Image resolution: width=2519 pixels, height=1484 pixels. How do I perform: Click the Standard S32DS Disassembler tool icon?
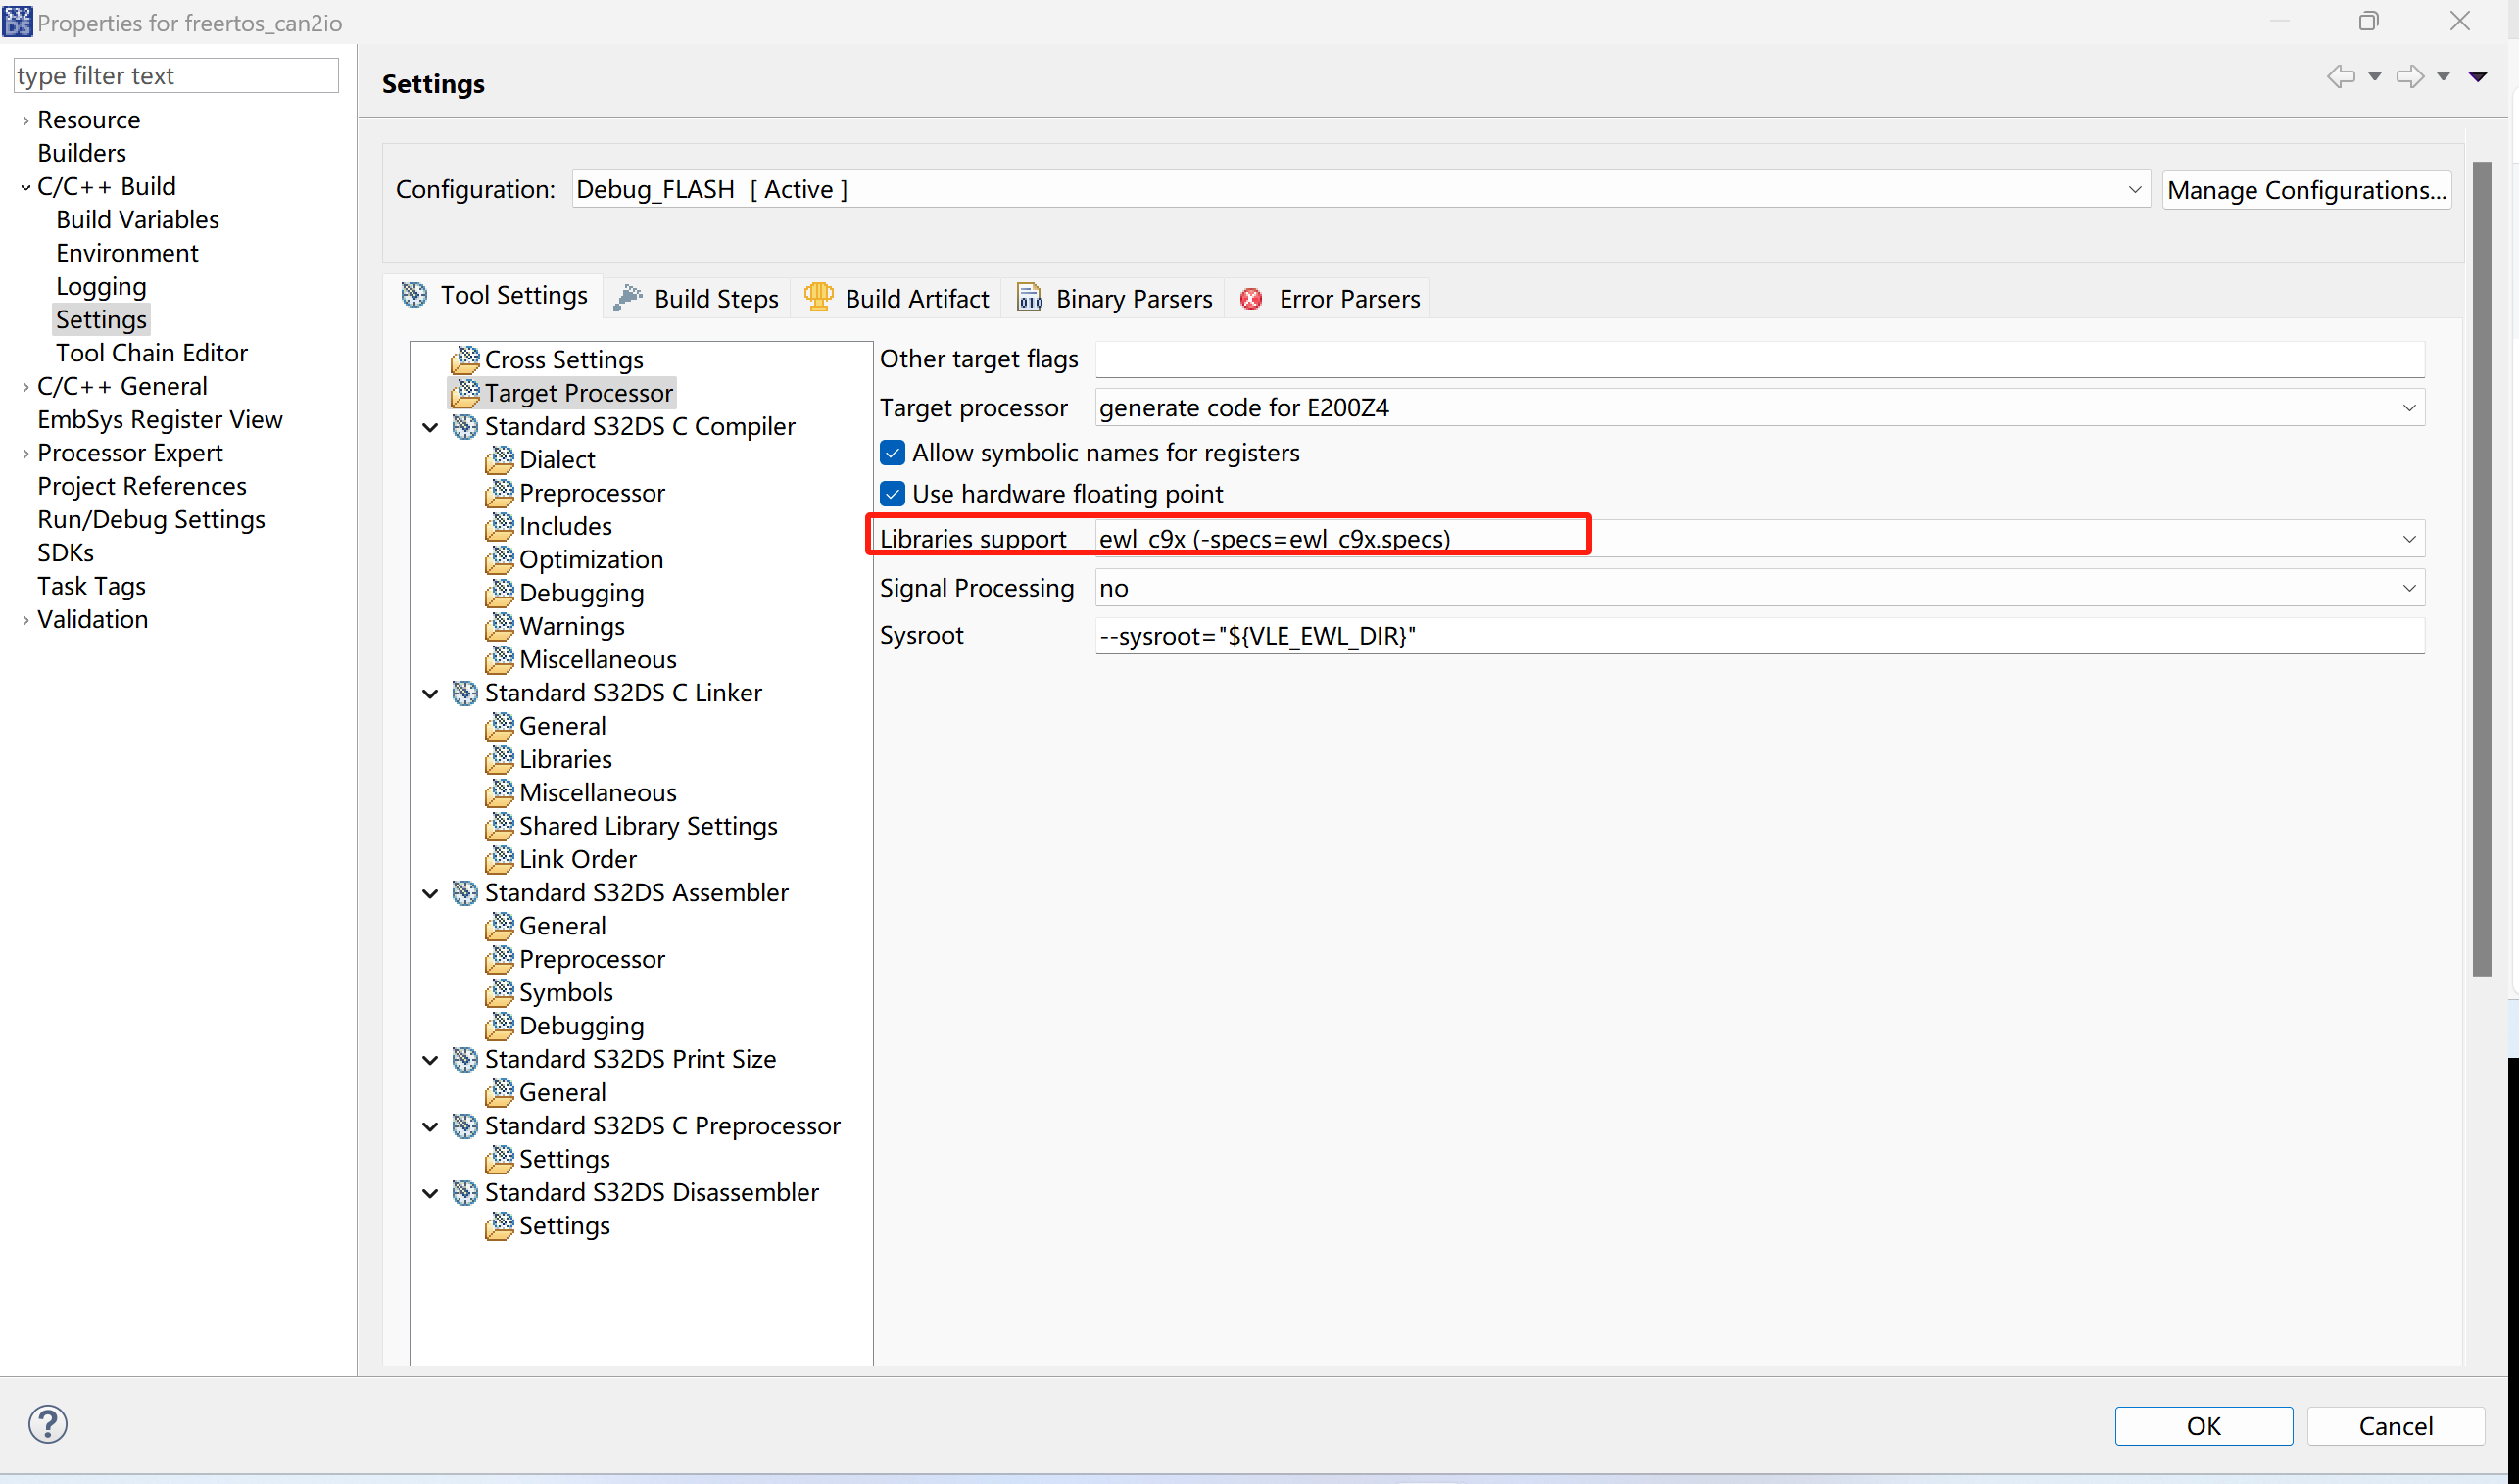click(x=465, y=1192)
